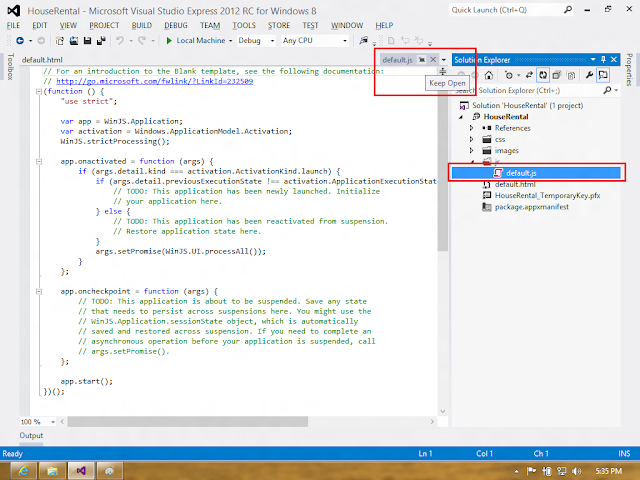Toggle Solution Explorer Refresh button

pyautogui.click(x=543, y=75)
